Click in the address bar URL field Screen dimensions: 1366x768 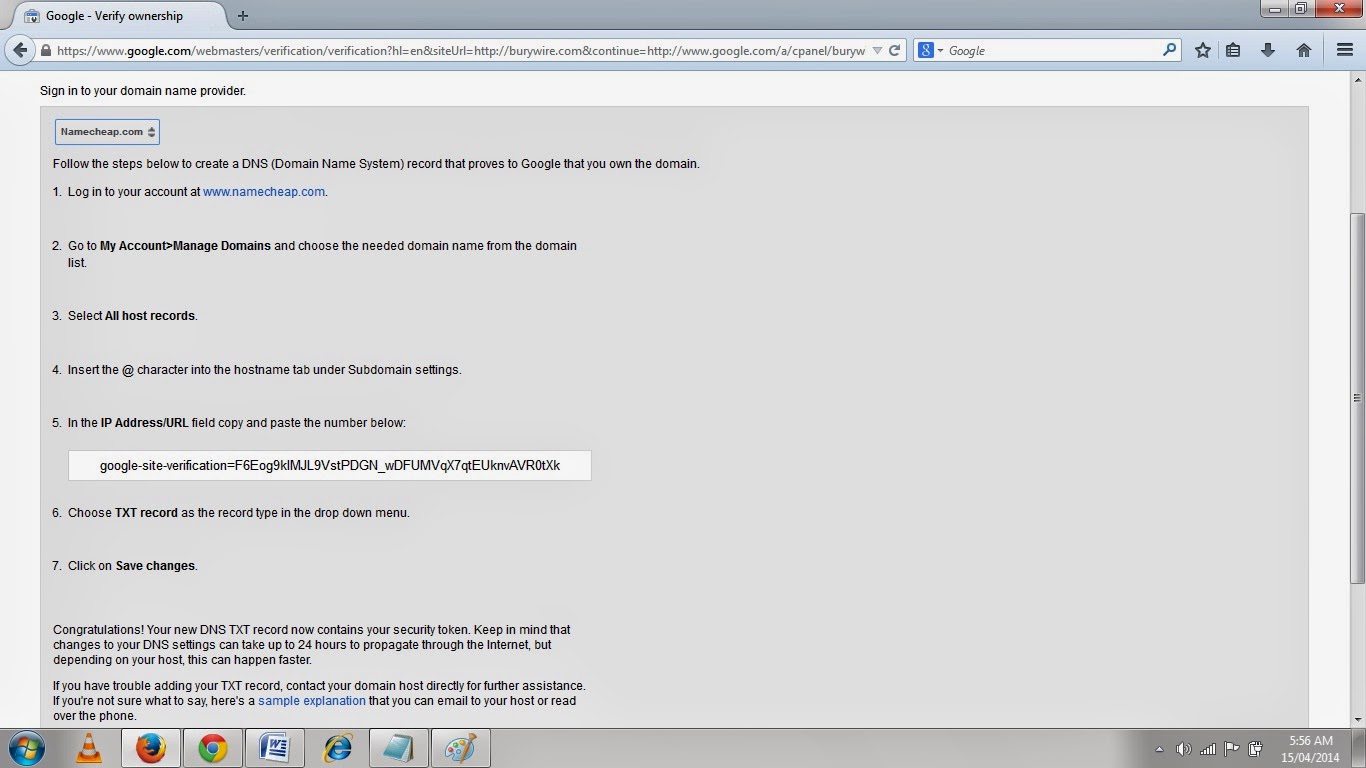tap(462, 50)
